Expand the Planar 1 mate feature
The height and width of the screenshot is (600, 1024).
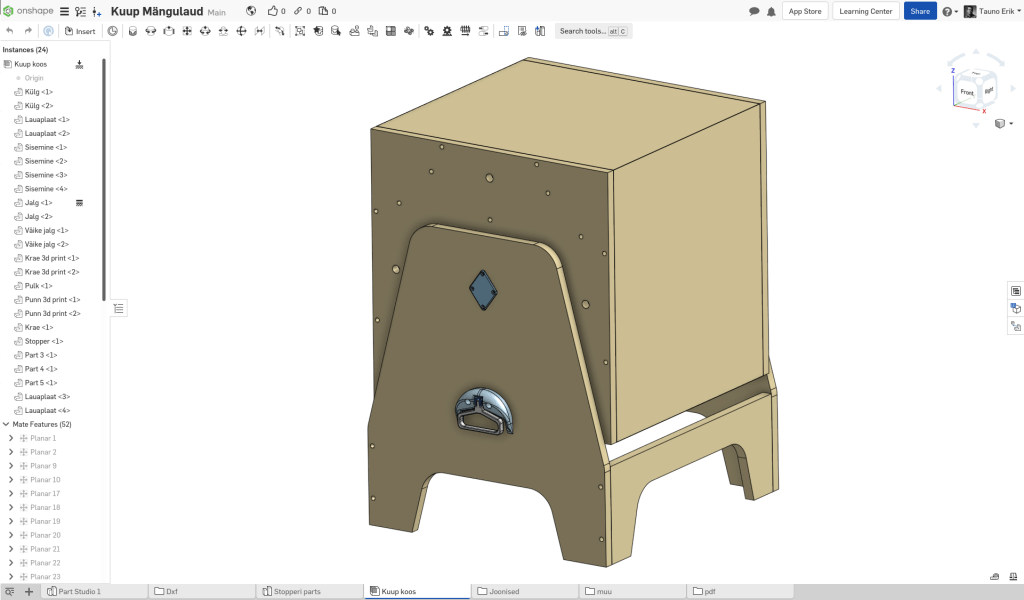(11, 438)
